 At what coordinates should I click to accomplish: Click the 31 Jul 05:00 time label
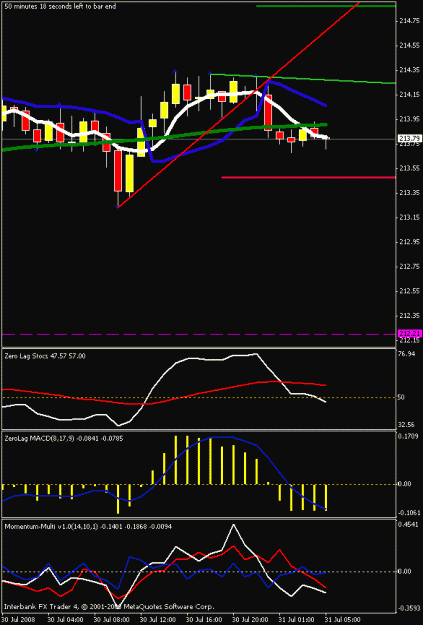(x=343, y=620)
